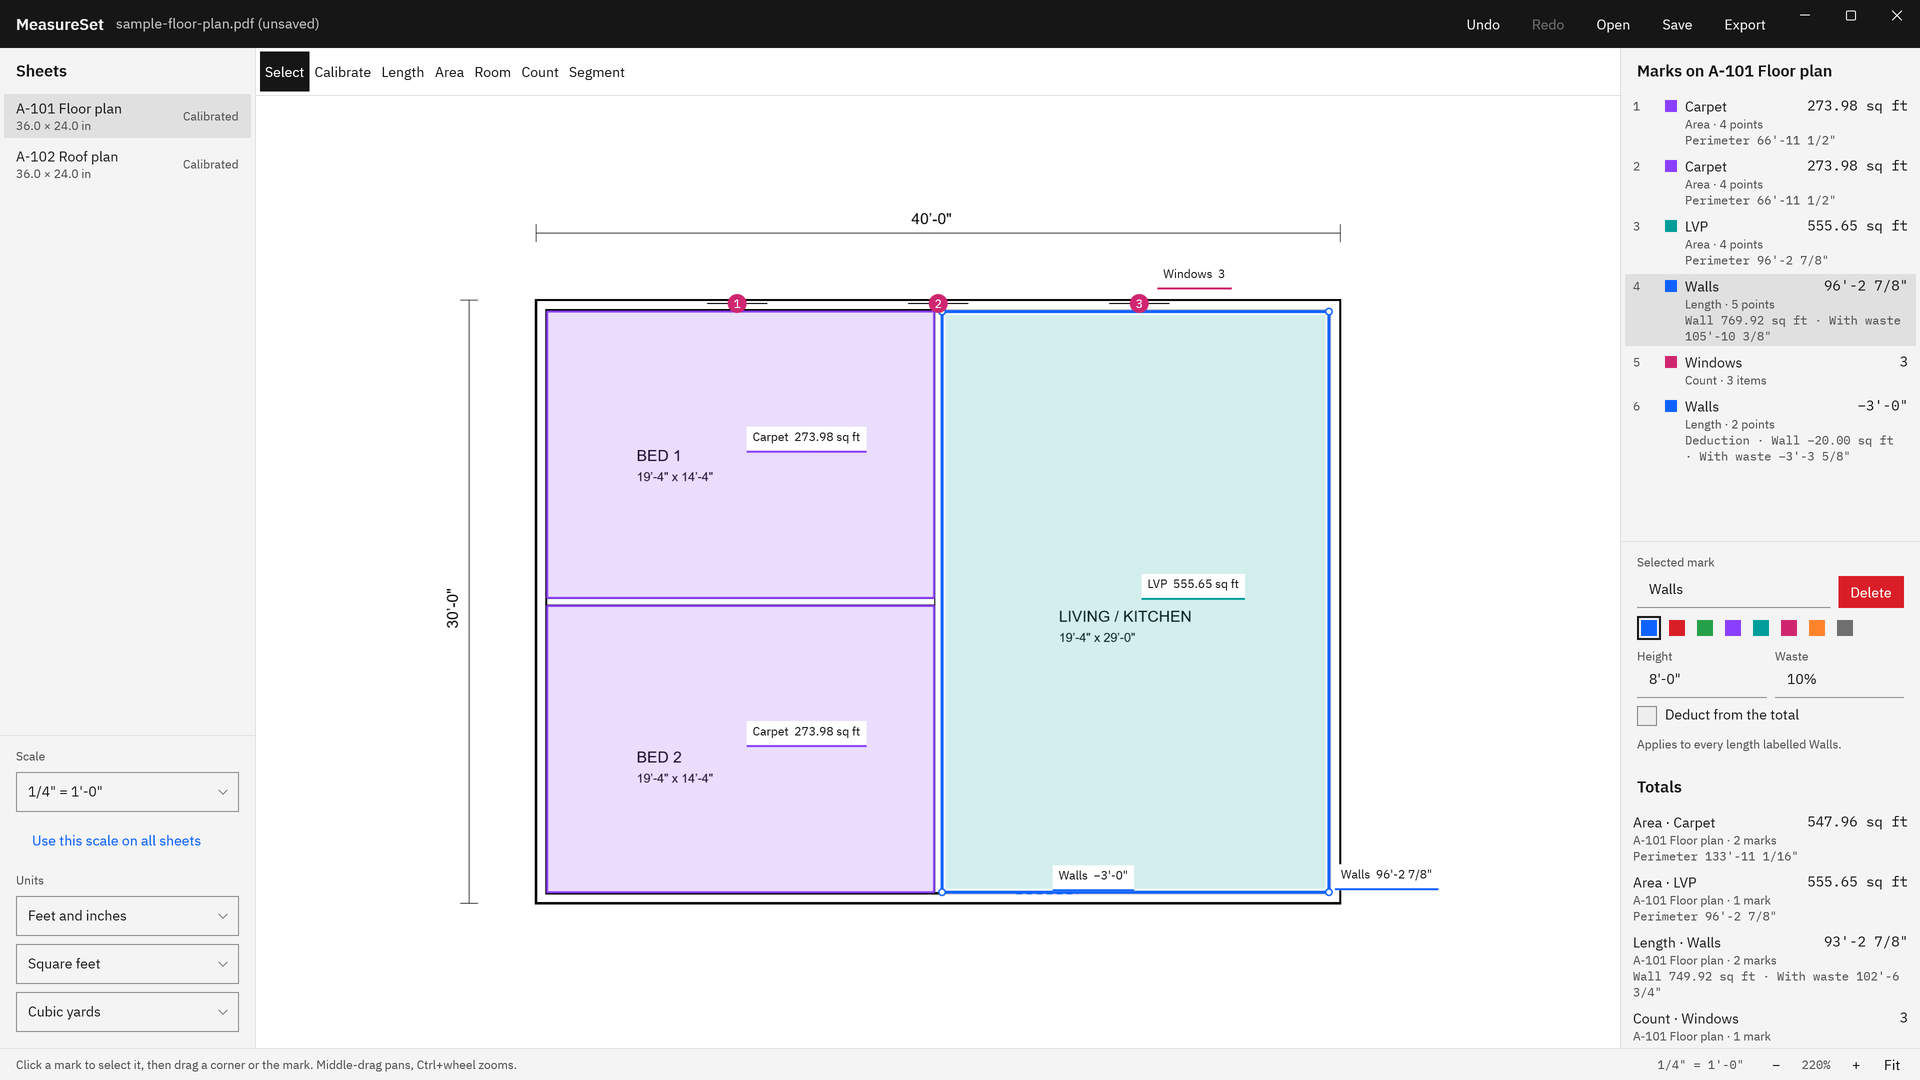Activate the Select tool

pyautogui.click(x=284, y=72)
